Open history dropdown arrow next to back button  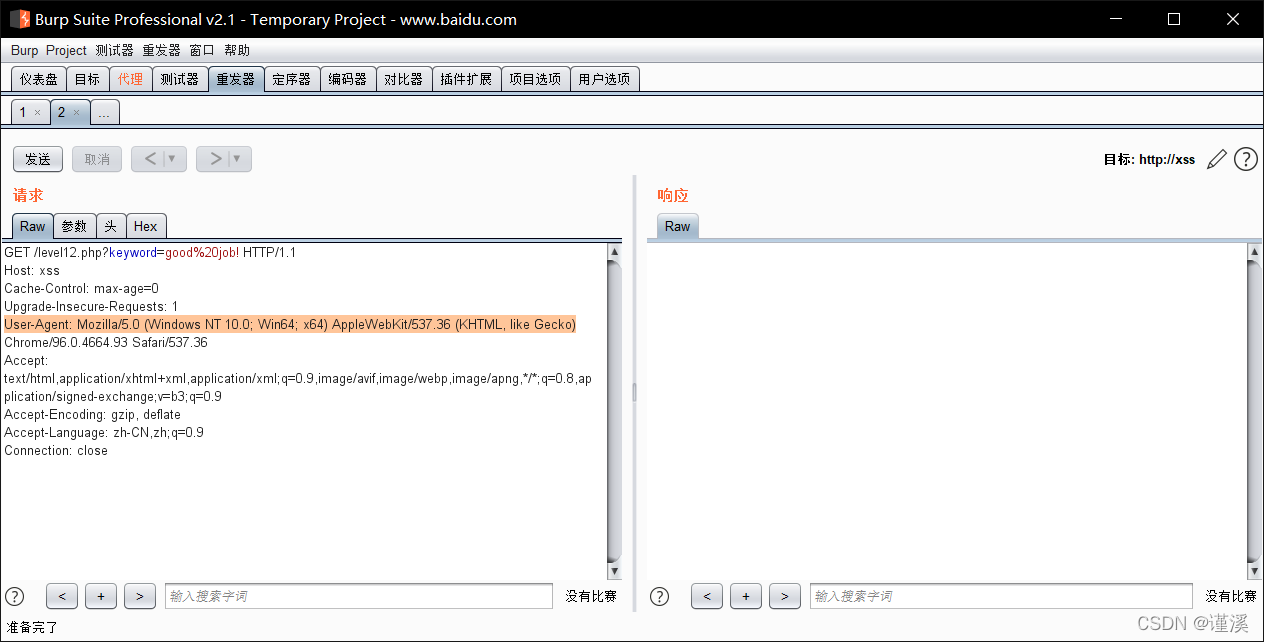(172, 159)
